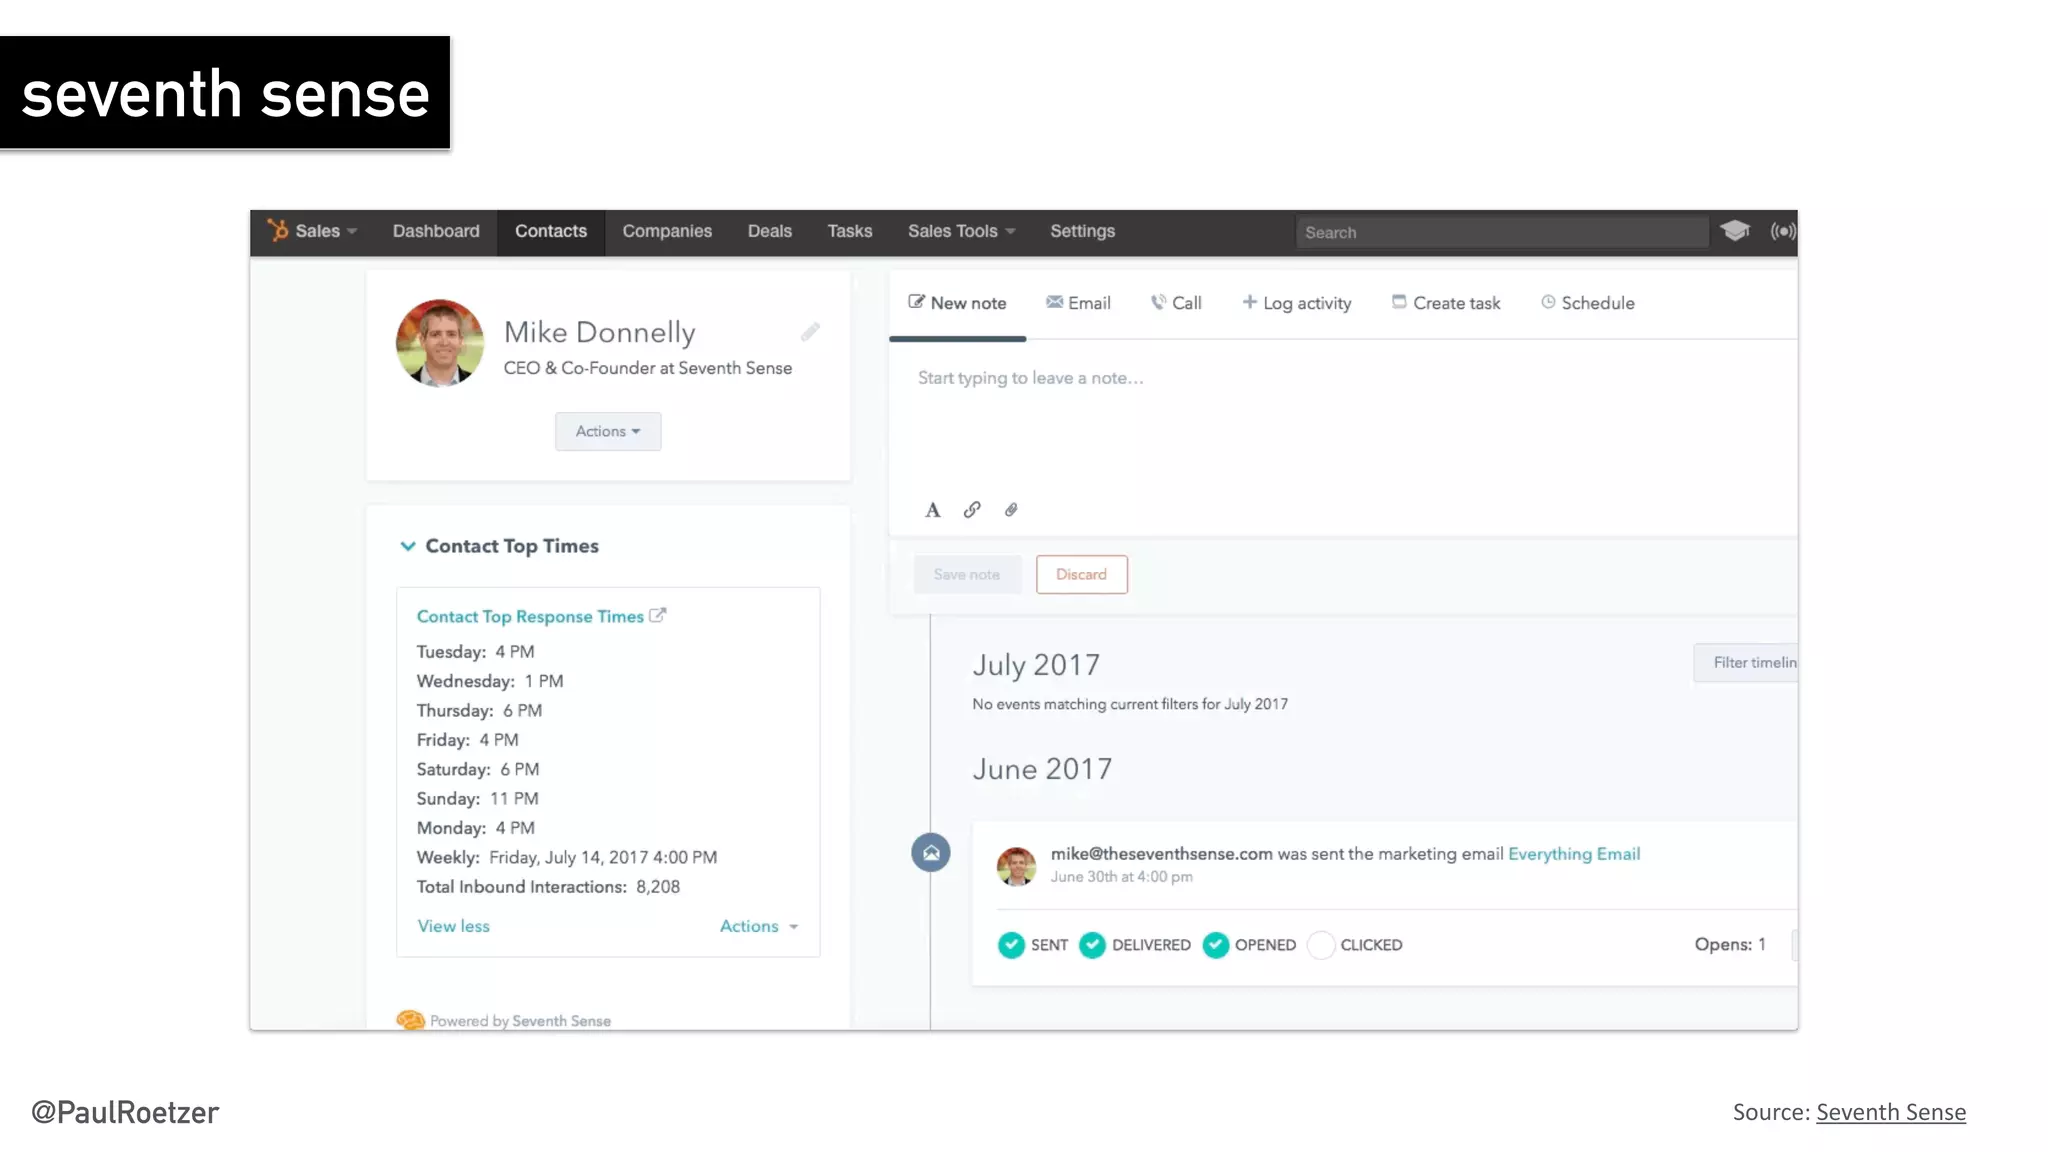Toggle the CLICKED status circle
Image resolution: width=2048 pixels, height=1152 pixels.
(x=1320, y=945)
